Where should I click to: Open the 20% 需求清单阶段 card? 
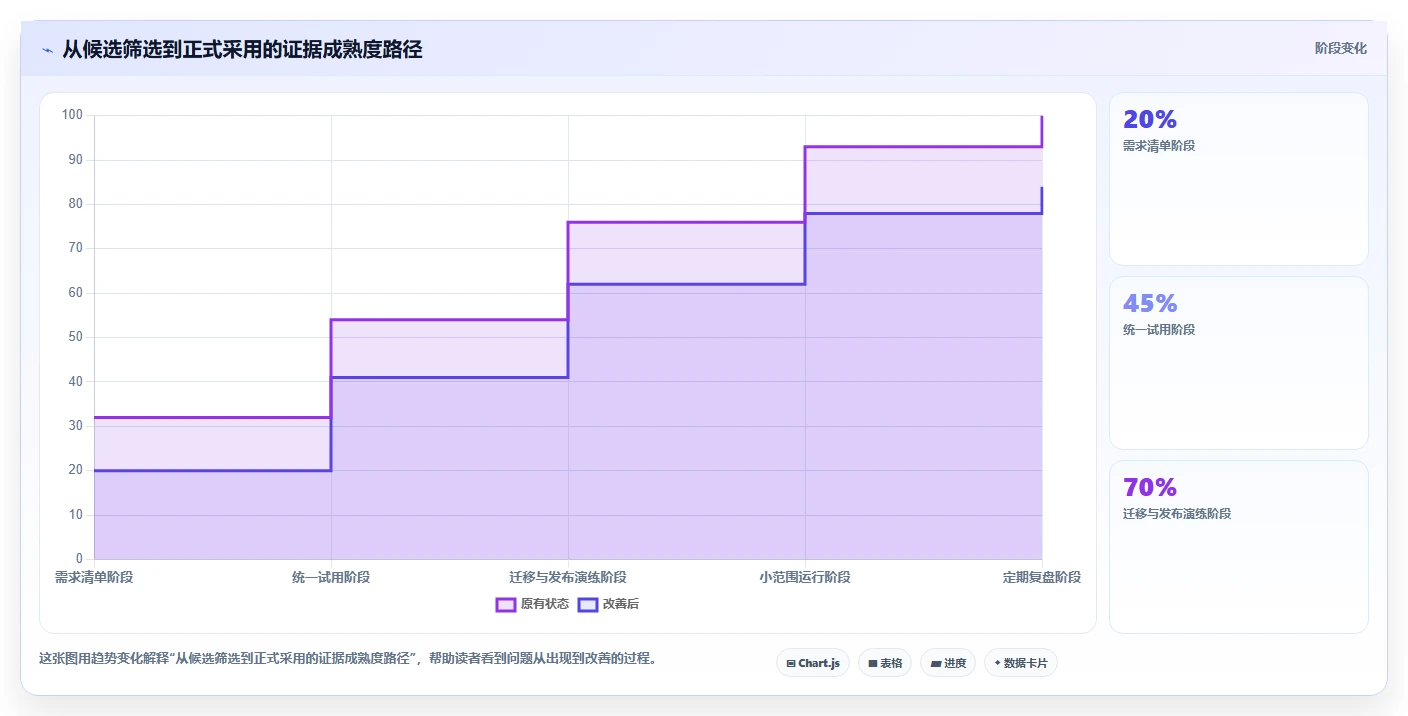point(1238,179)
